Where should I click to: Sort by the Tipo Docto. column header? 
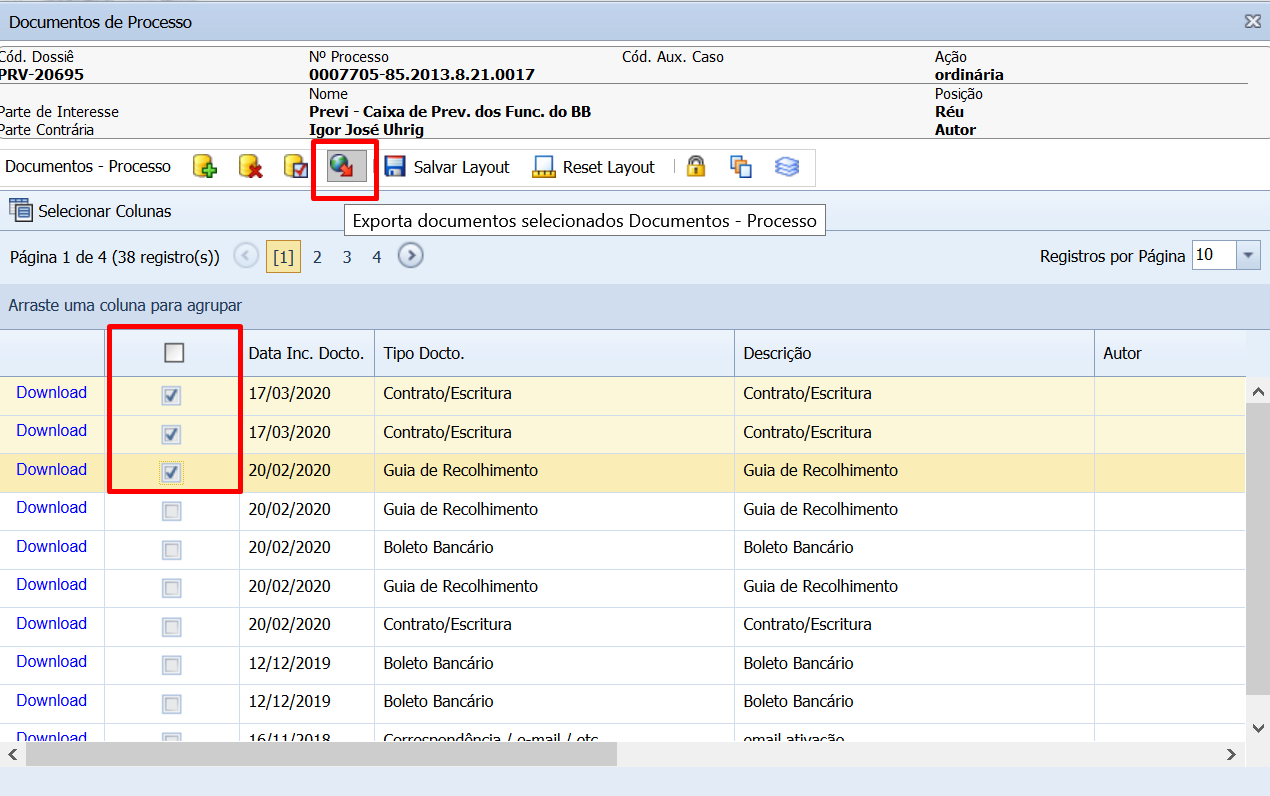click(554, 353)
